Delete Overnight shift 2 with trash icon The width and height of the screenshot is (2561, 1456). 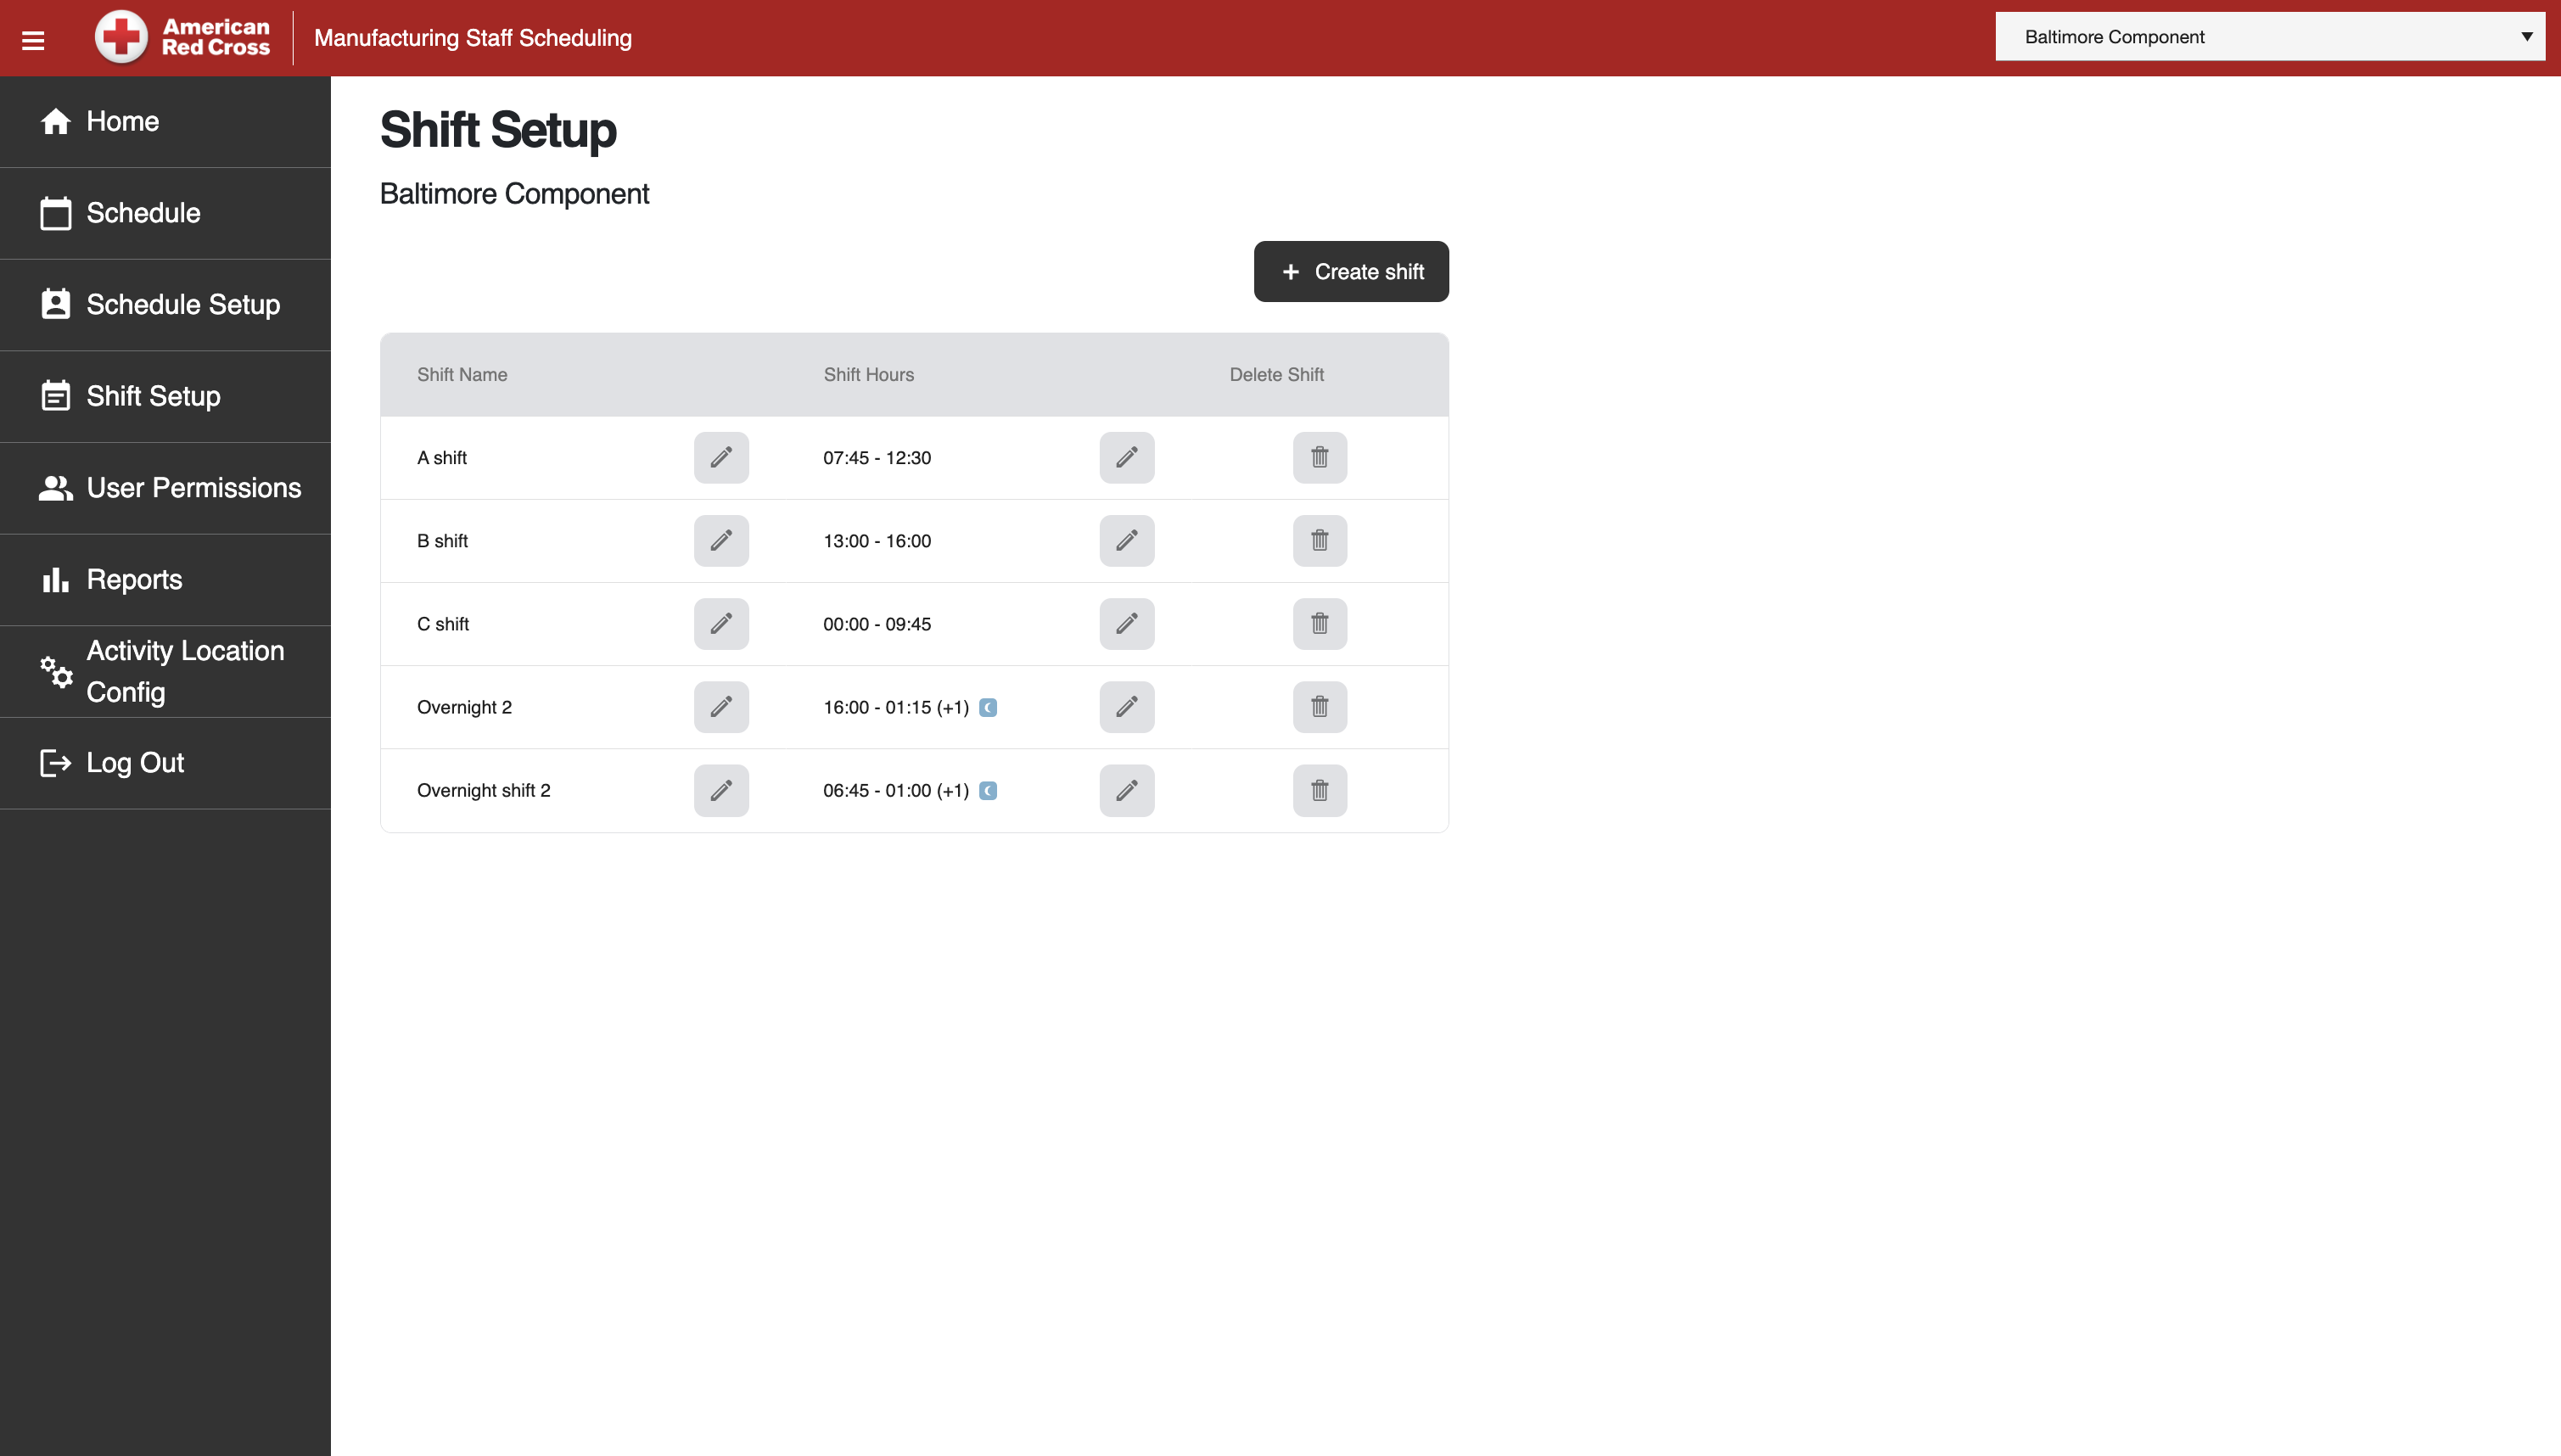pyautogui.click(x=1320, y=791)
